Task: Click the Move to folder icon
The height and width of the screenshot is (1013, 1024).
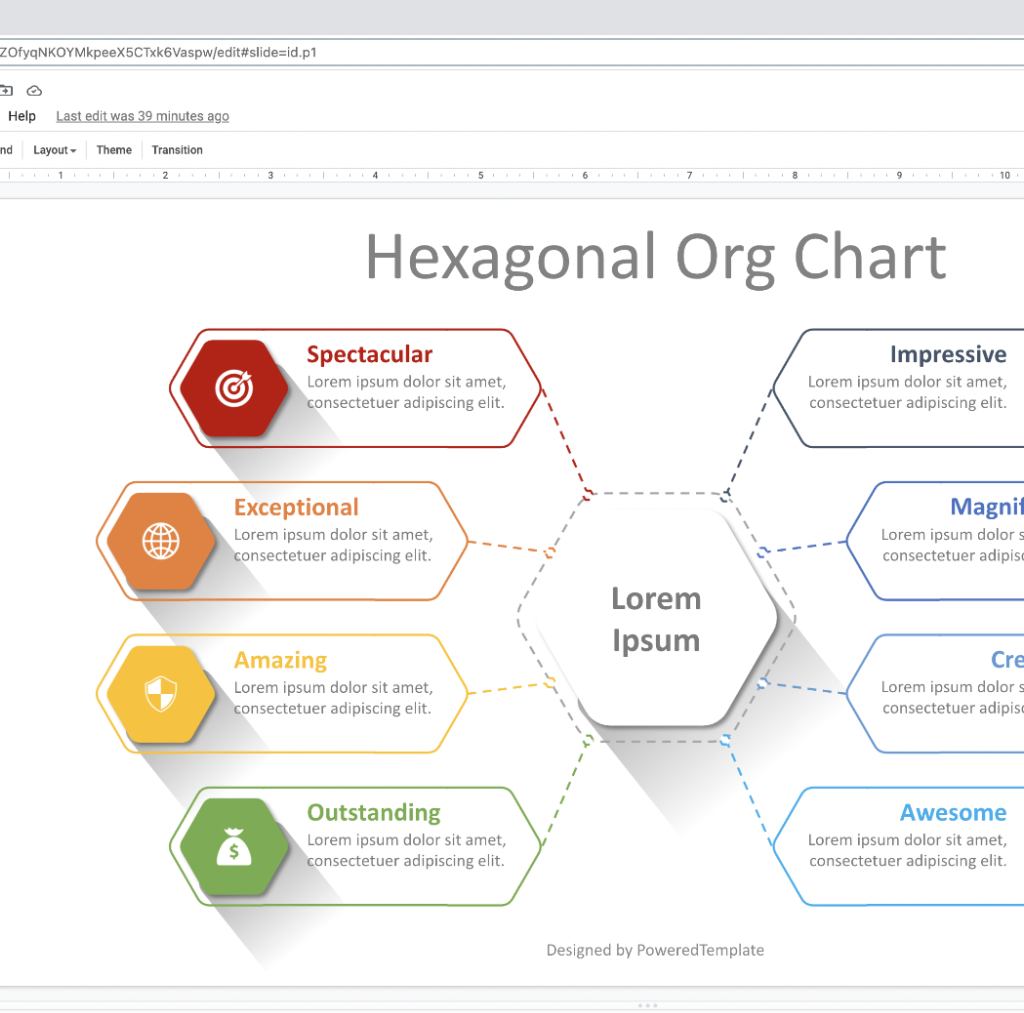Action: tap(5, 90)
